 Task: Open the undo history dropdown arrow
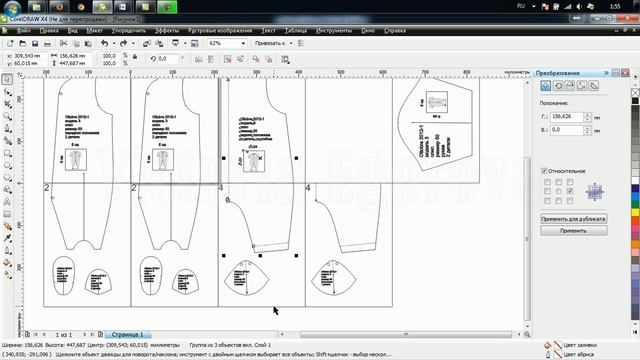tap(114, 43)
